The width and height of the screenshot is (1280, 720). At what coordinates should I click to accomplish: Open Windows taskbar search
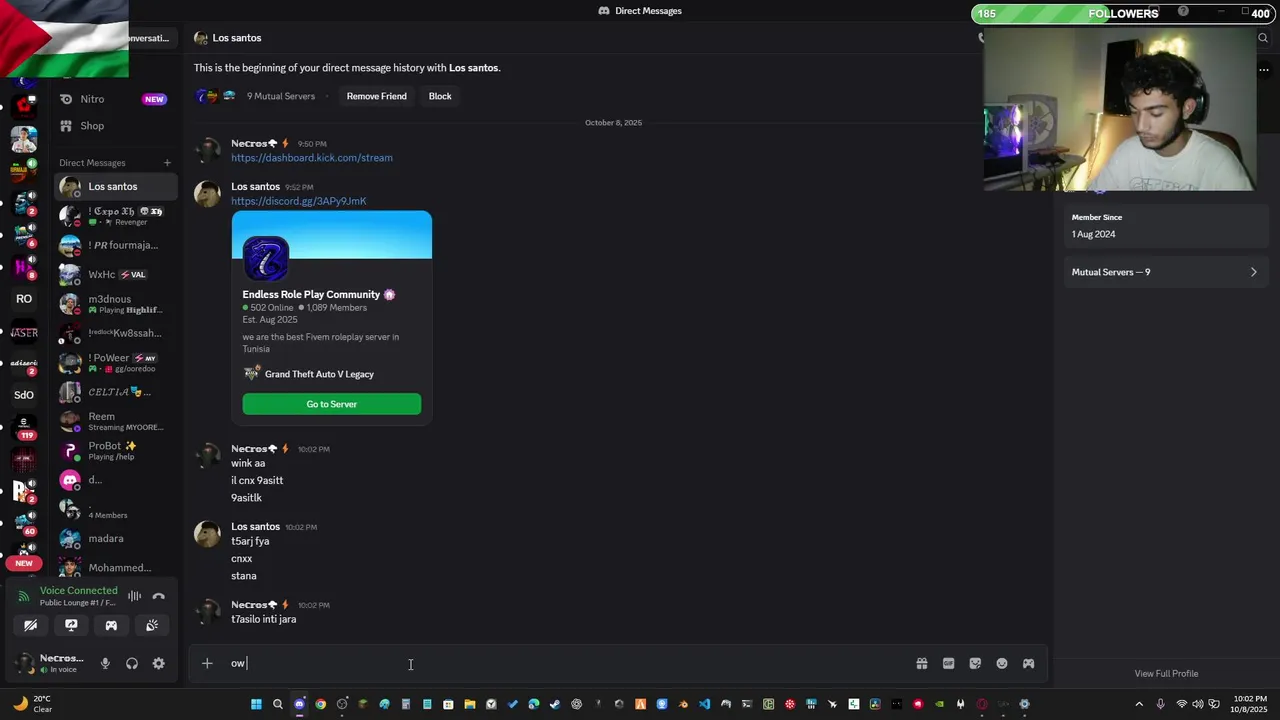(x=278, y=704)
